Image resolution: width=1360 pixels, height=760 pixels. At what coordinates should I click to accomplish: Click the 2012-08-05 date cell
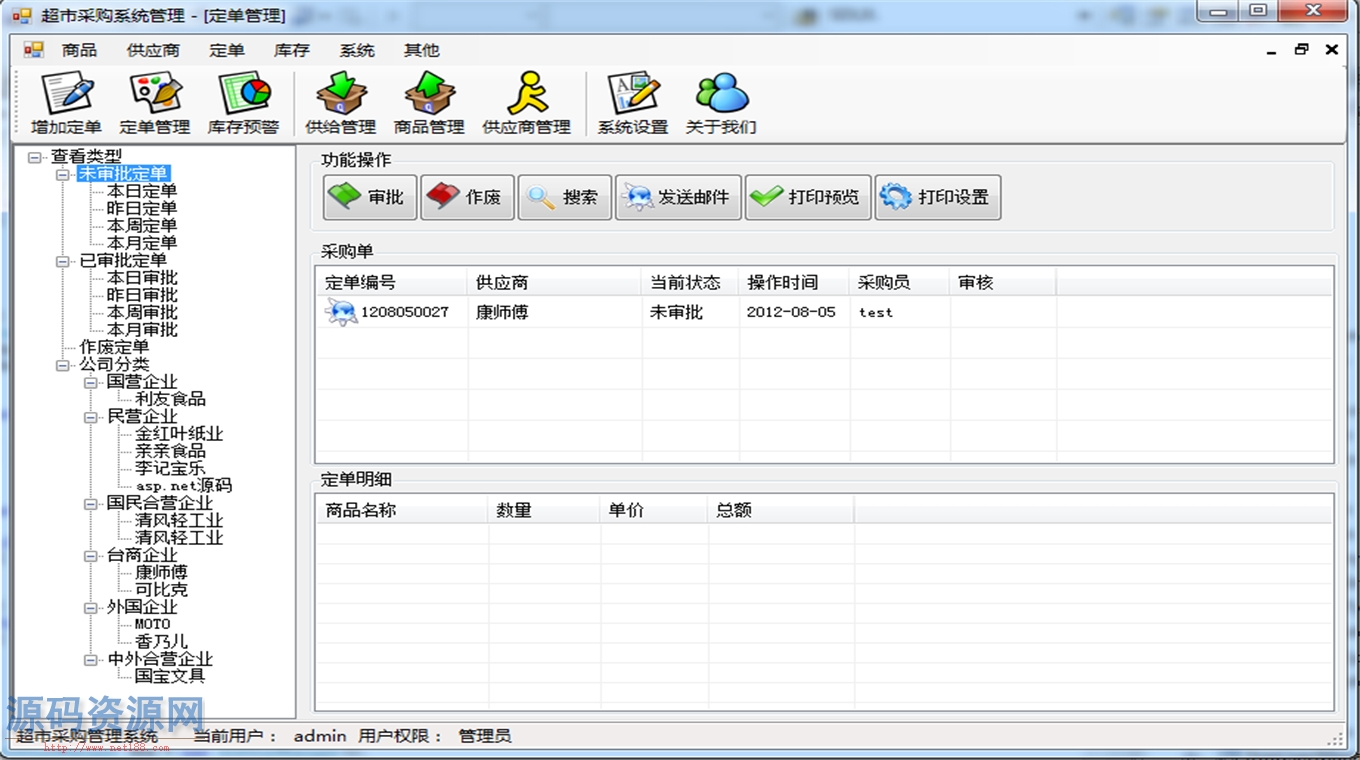[x=791, y=312]
